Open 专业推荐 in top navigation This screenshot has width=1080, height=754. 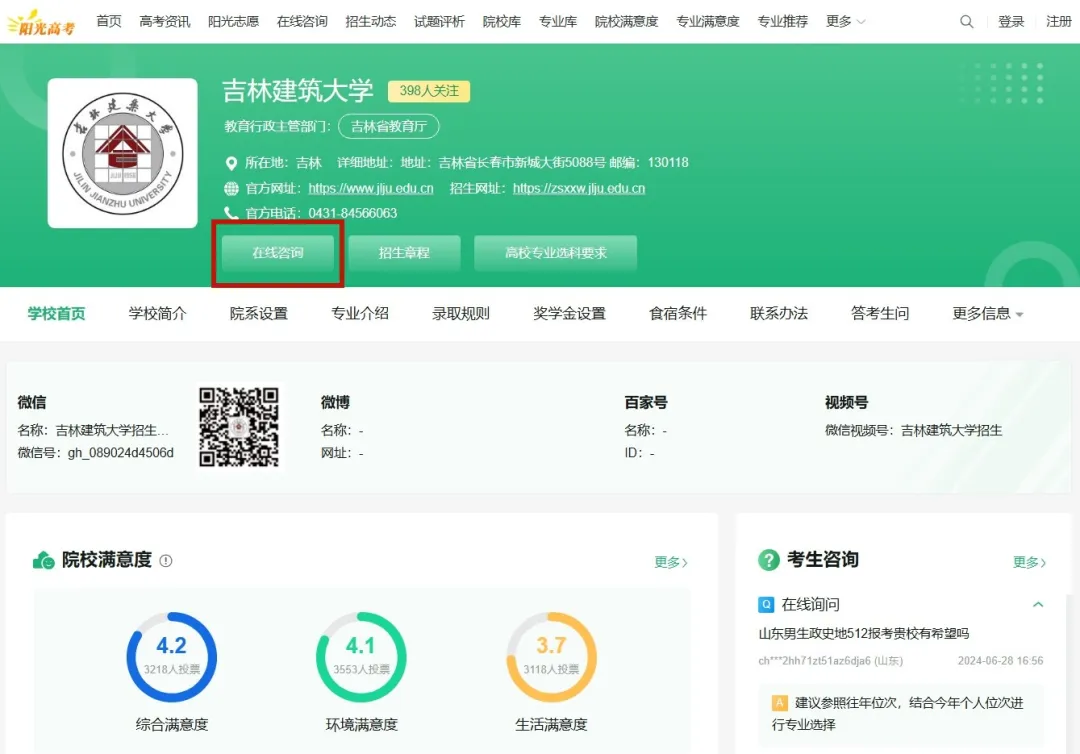click(x=782, y=21)
